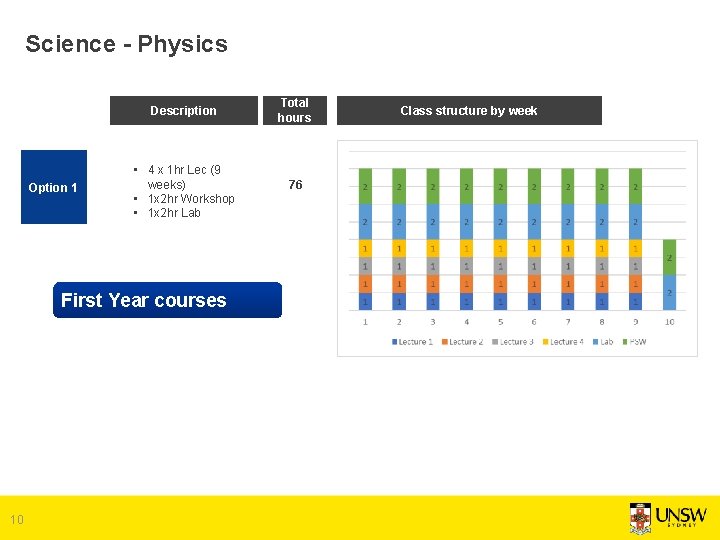Image resolution: width=720 pixels, height=540 pixels.
Task: Click the orange Lecture 2 segment in week 9
Action: [636, 284]
